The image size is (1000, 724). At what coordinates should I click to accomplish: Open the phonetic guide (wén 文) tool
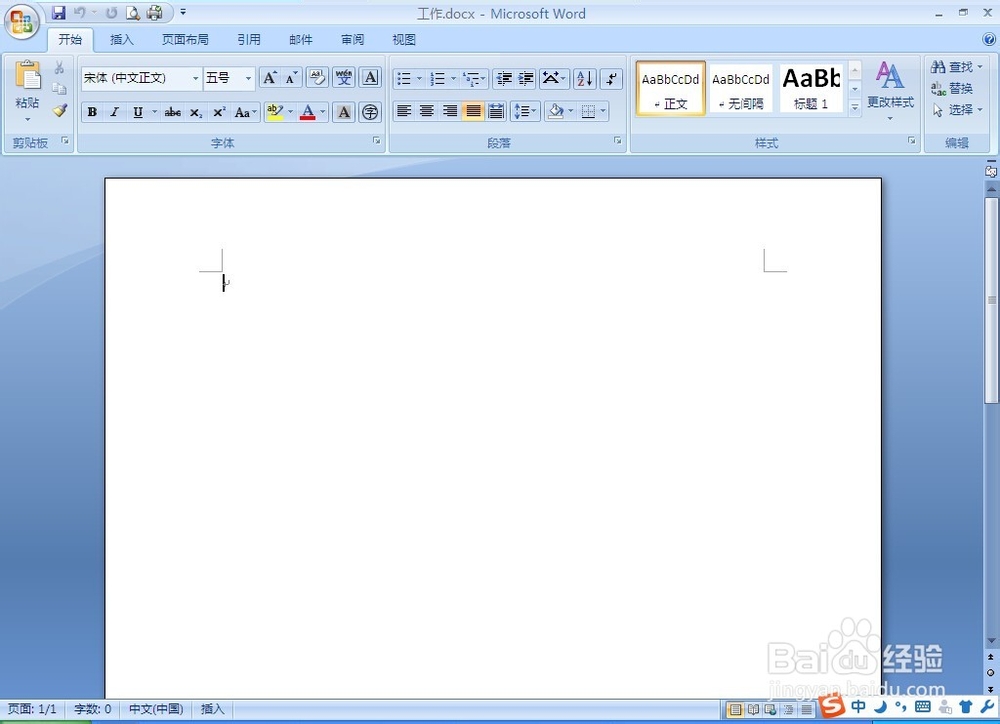344,78
